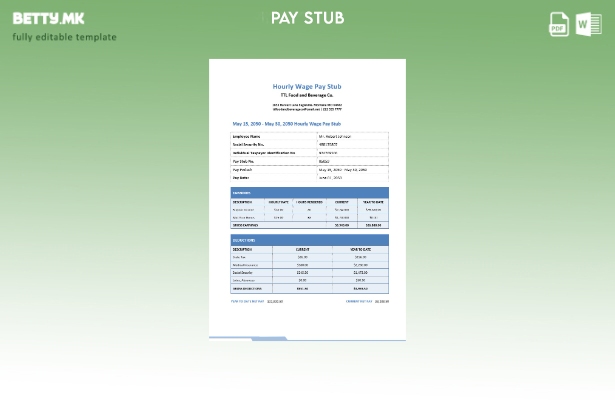
Task: Click the PAY STUB heading
Action: [x=307, y=18]
